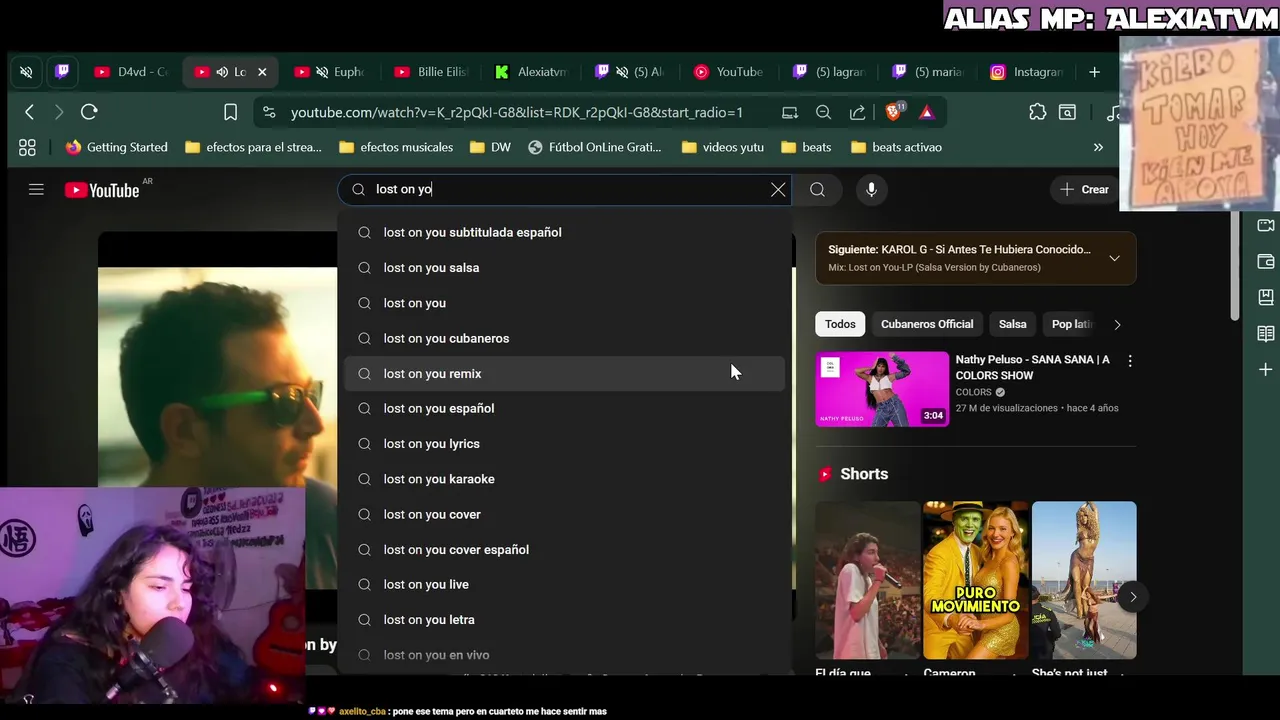Image resolution: width=1280 pixels, height=720 pixels.
Task: Open the beats activao bookmark folder
Action: [896, 147]
